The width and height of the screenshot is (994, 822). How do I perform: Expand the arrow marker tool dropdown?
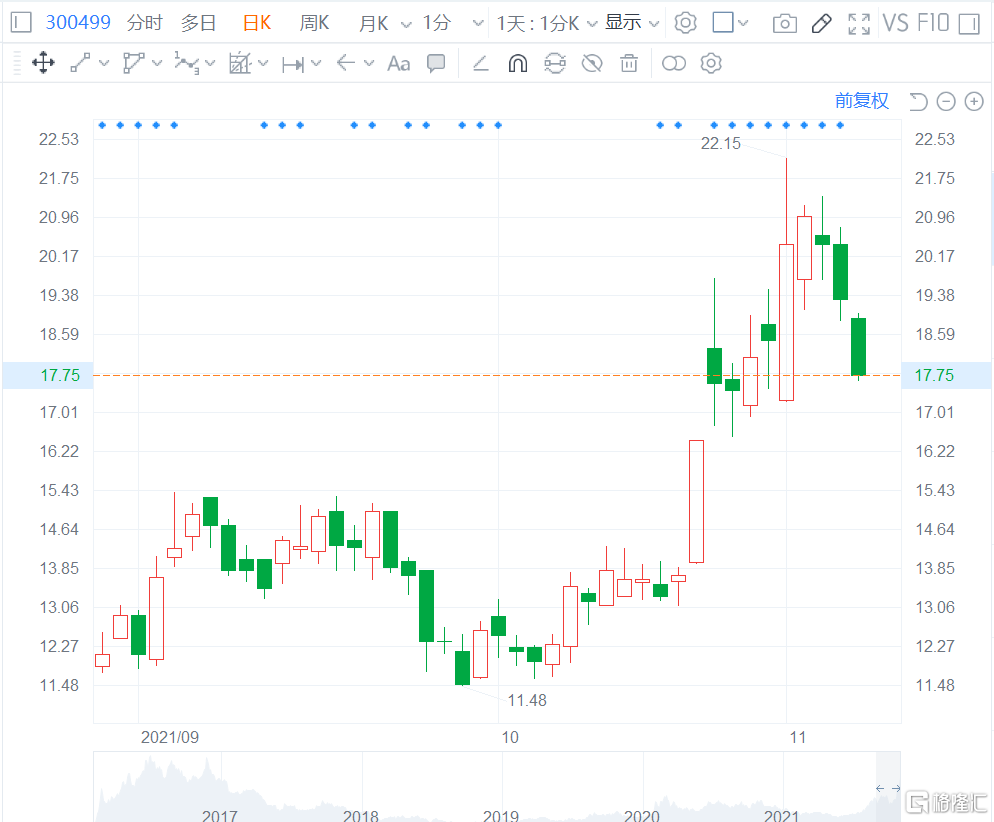(369, 63)
